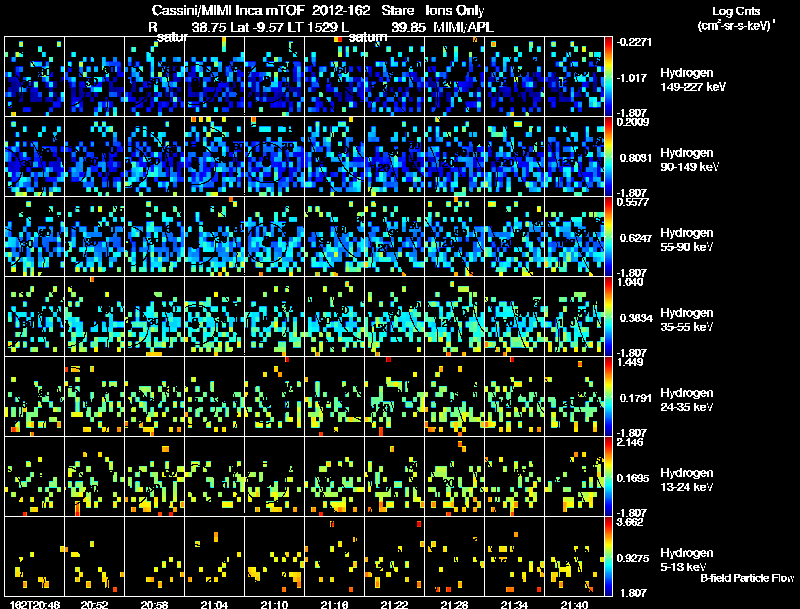Open the 35-55 keV panel at 21:04
This screenshot has width=800, height=609.
[214, 317]
